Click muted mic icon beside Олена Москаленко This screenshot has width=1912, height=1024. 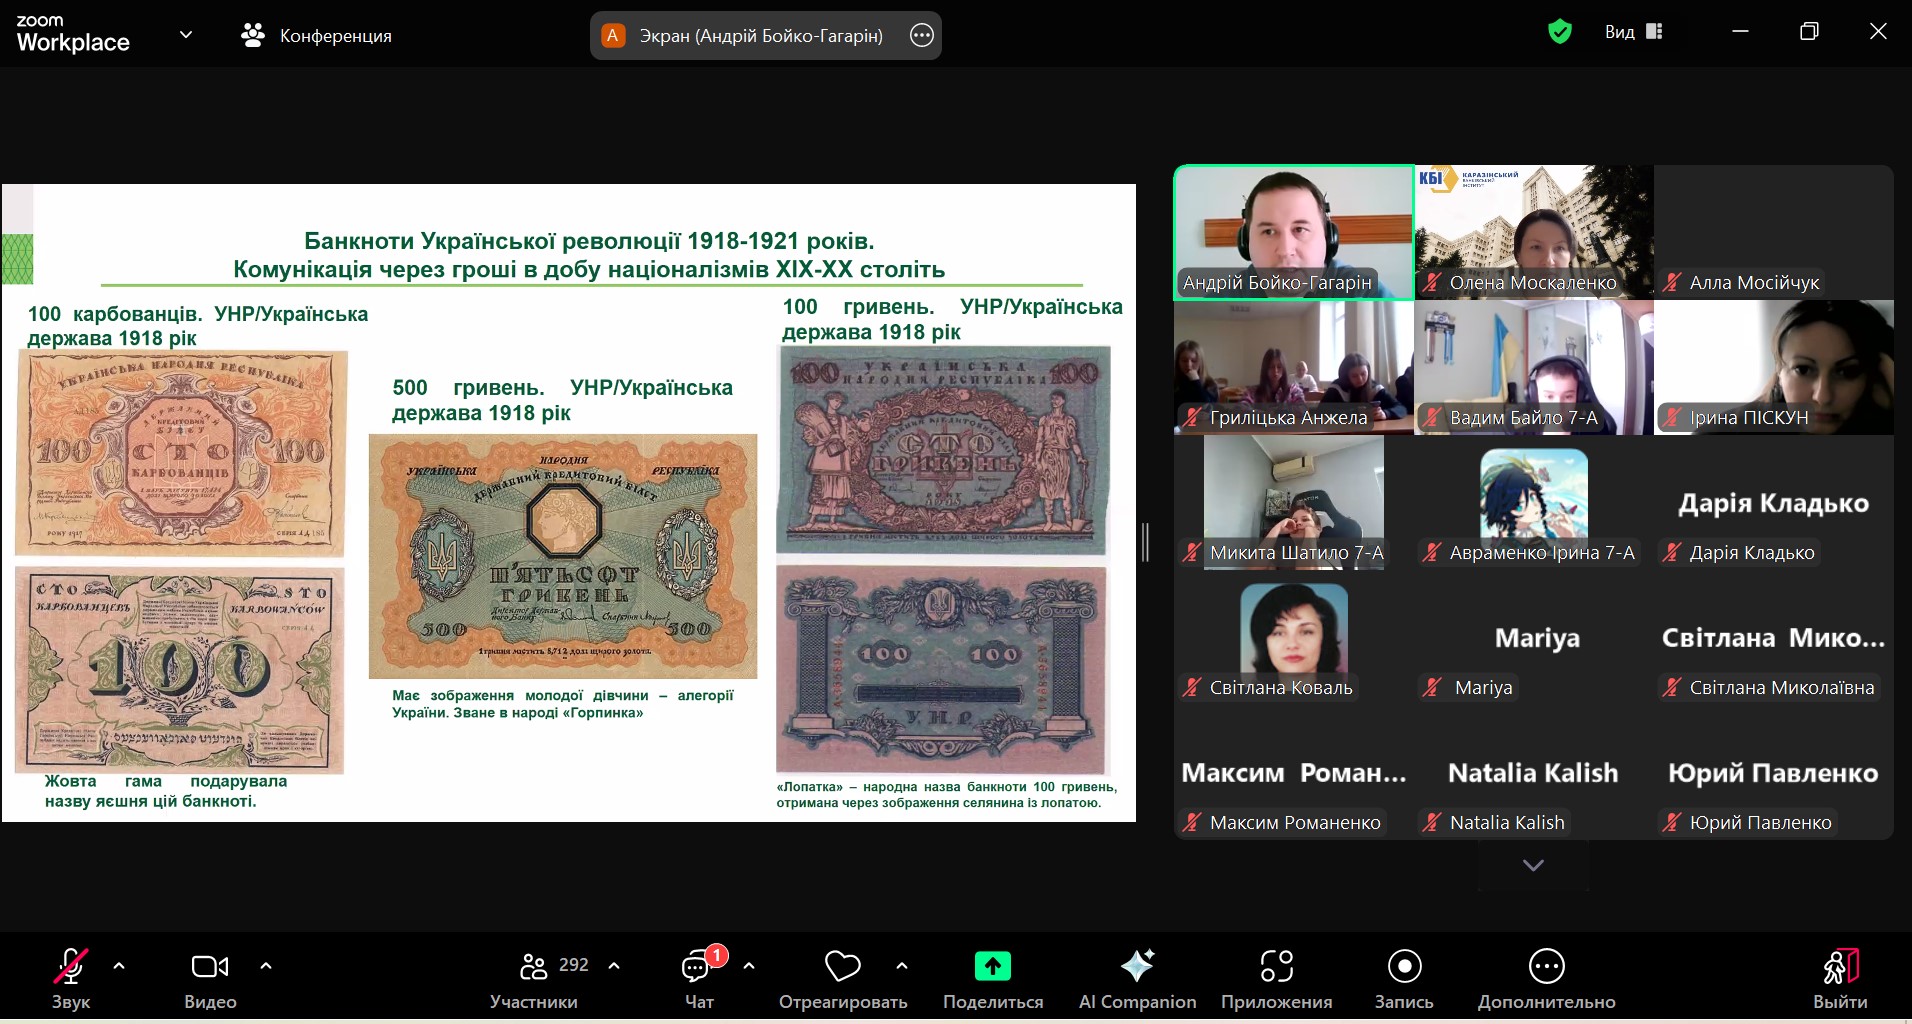1432,282
